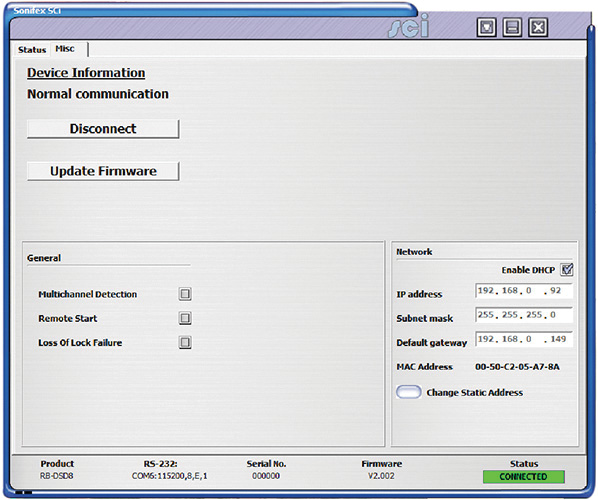This screenshot has width=598, height=500.
Task: Click the General section label
Action: 44,258
